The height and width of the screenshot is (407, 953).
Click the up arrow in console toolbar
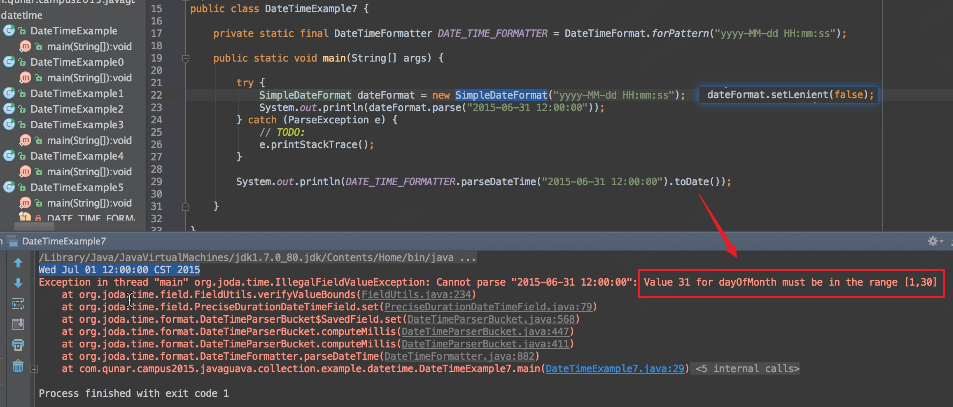(x=18, y=263)
